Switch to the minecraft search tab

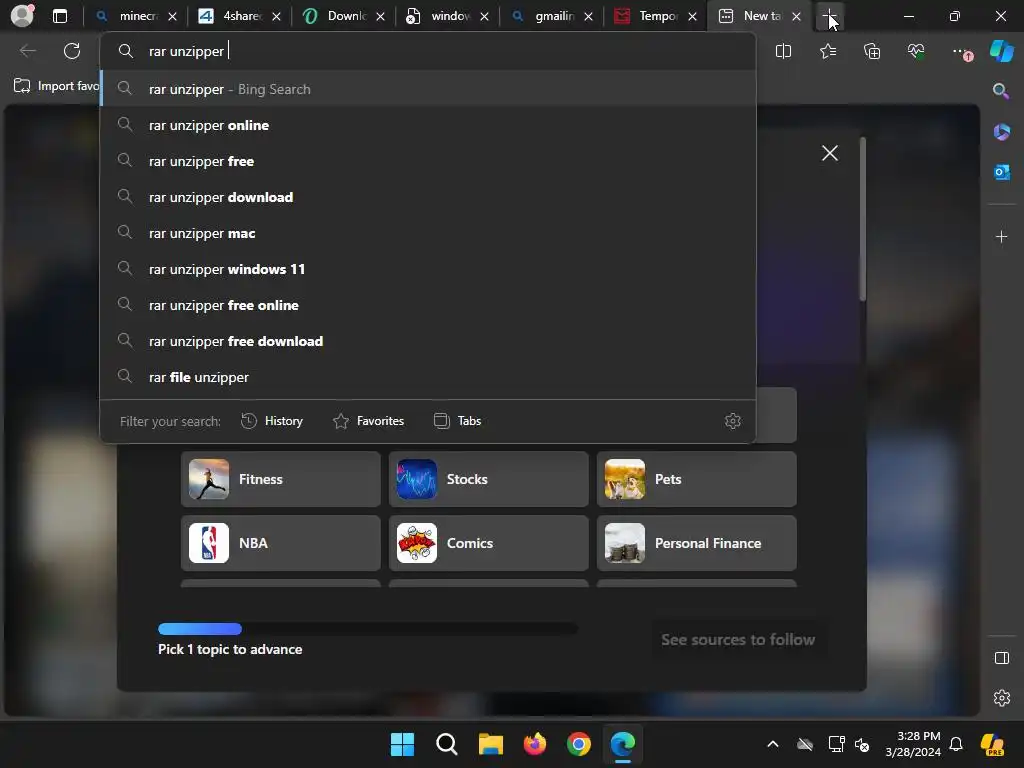point(134,16)
